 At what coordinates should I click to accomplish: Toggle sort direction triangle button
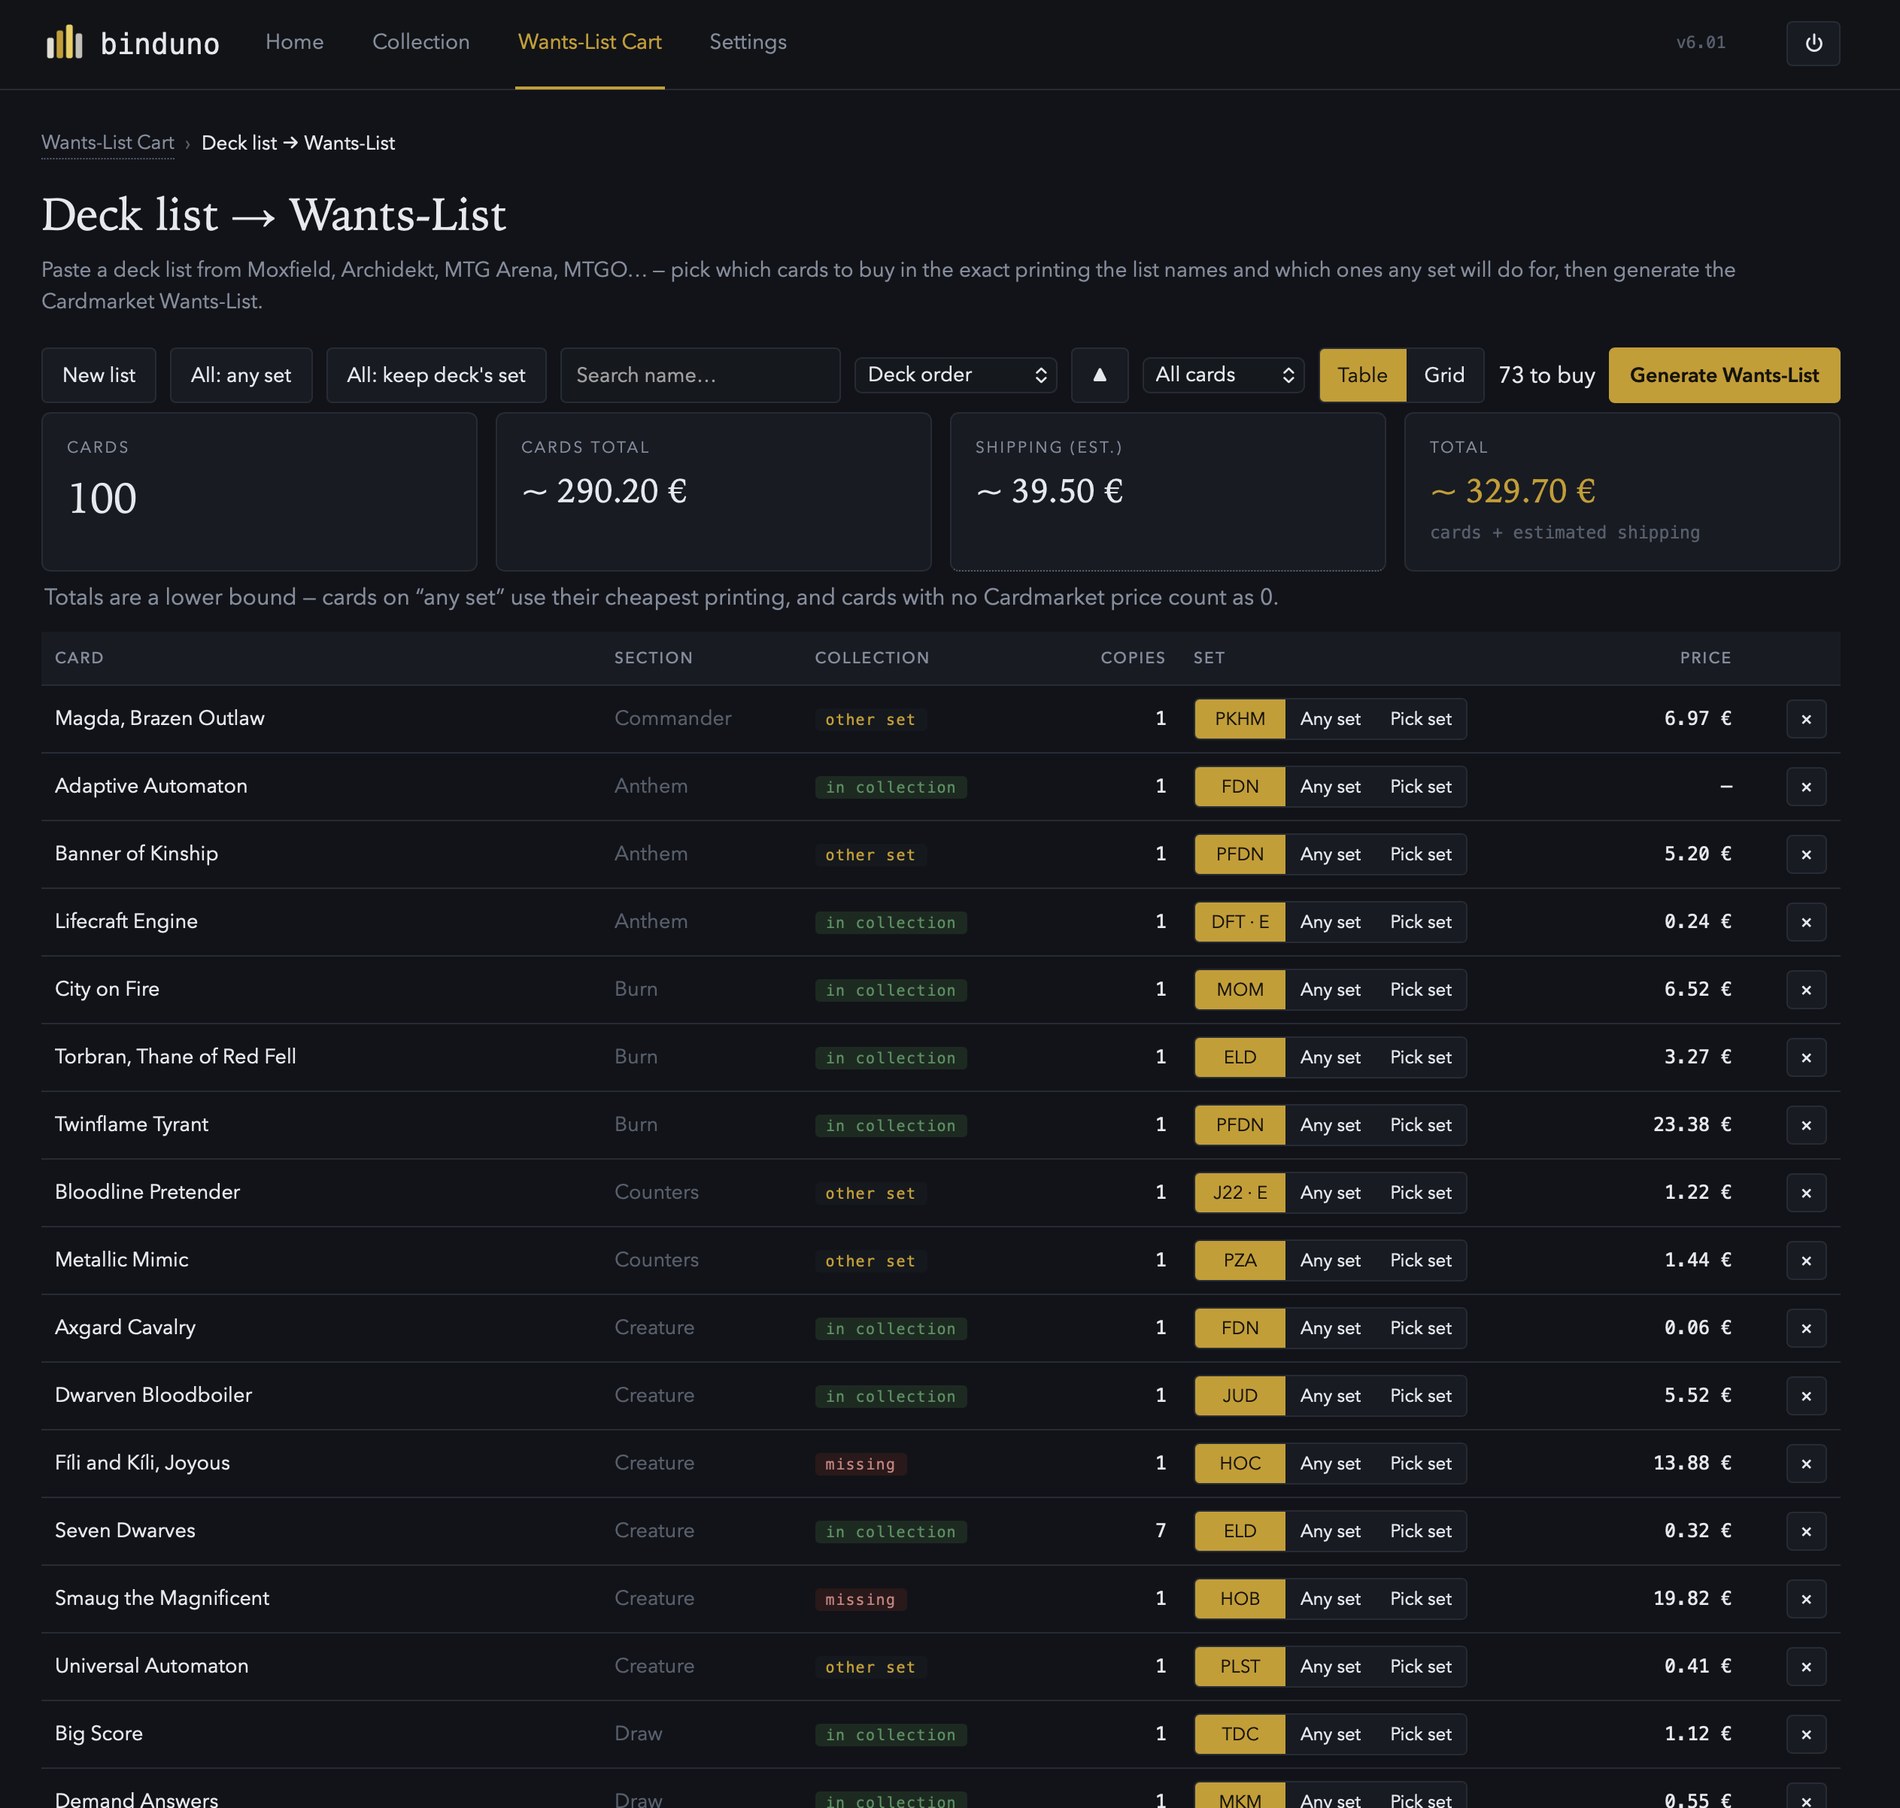[x=1099, y=375]
